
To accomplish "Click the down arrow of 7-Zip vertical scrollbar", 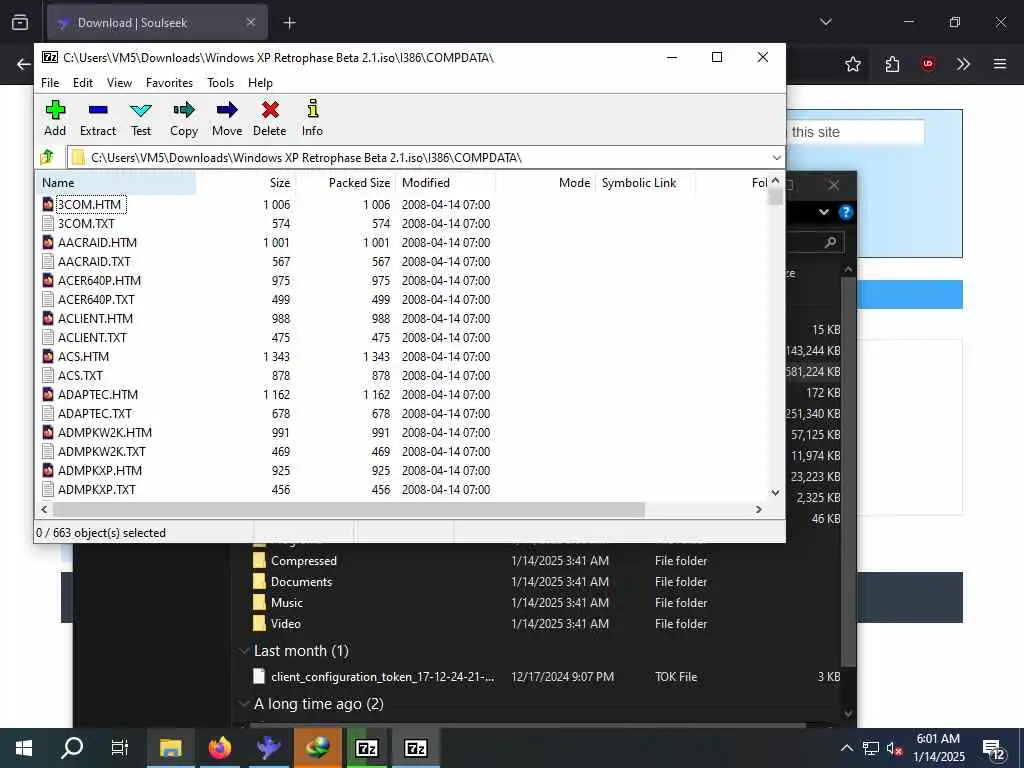I will 775,493.
